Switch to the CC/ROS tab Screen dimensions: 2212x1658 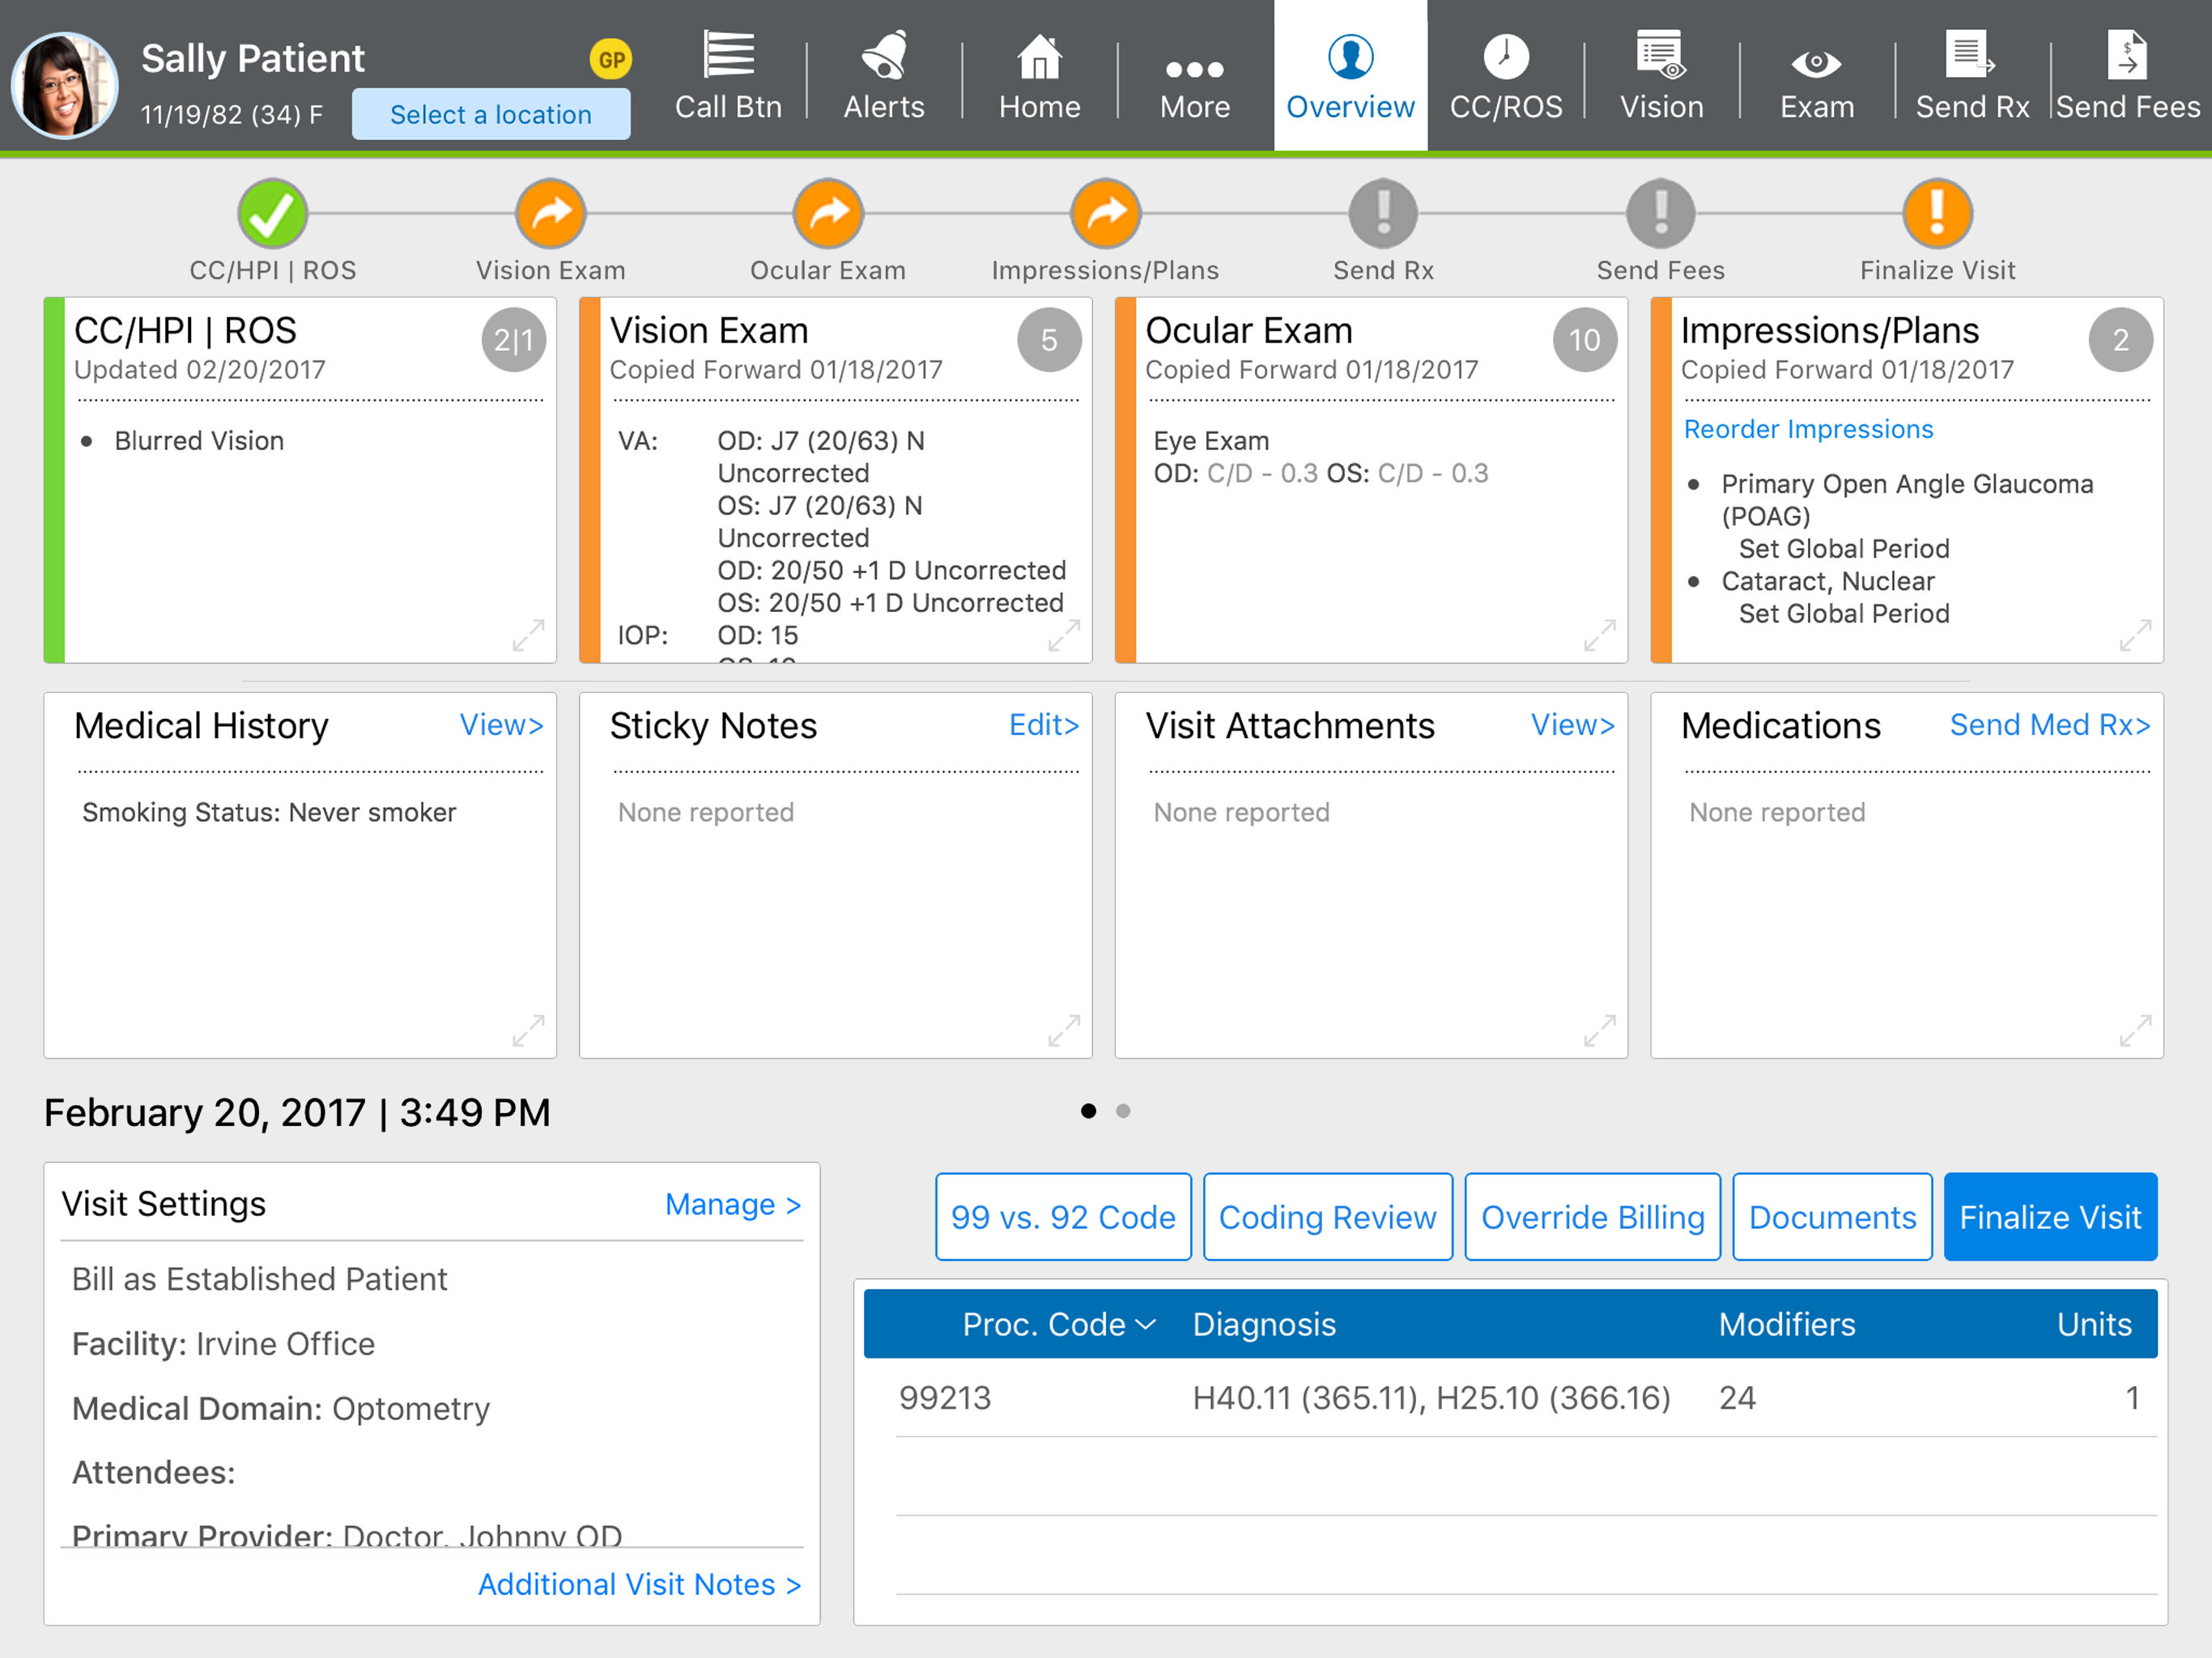pos(1506,75)
